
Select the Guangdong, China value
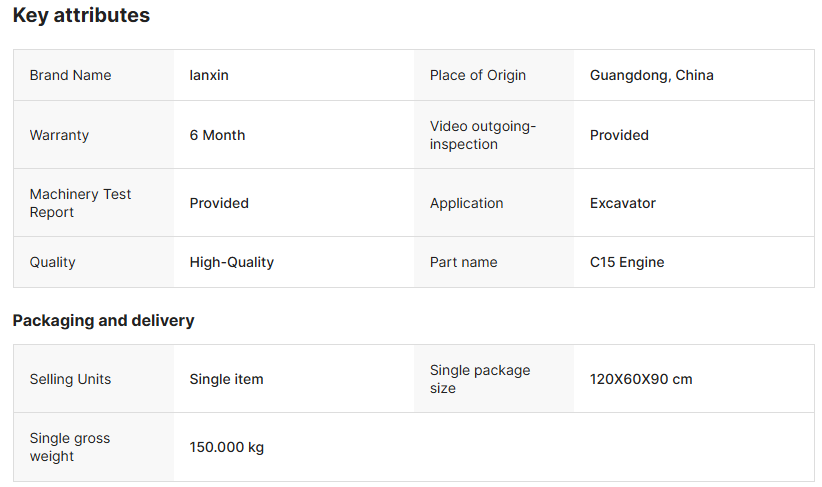click(651, 75)
